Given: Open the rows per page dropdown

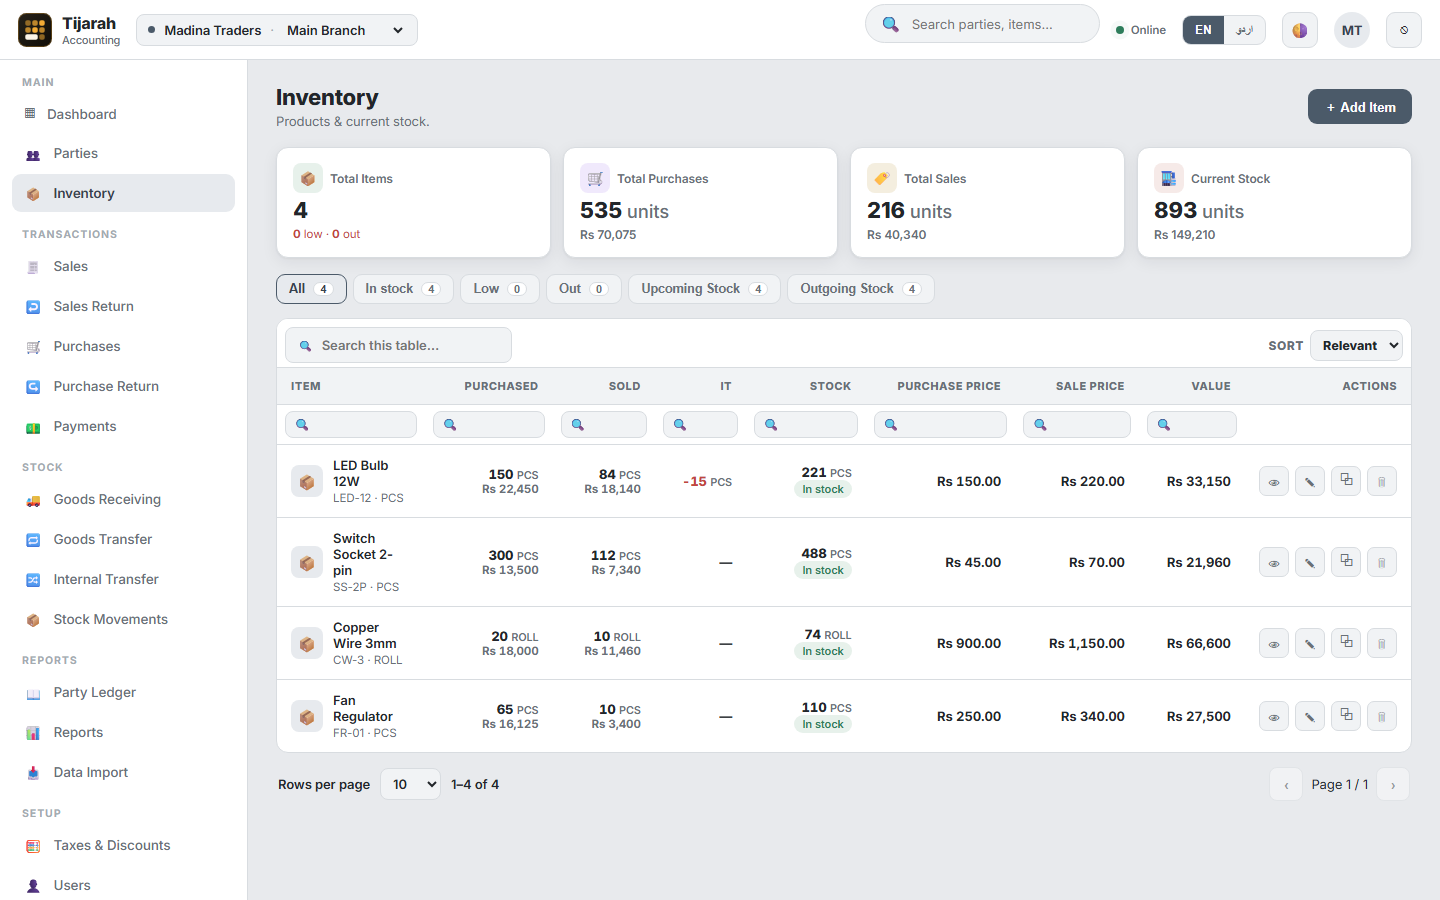Looking at the screenshot, I should click(410, 784).
